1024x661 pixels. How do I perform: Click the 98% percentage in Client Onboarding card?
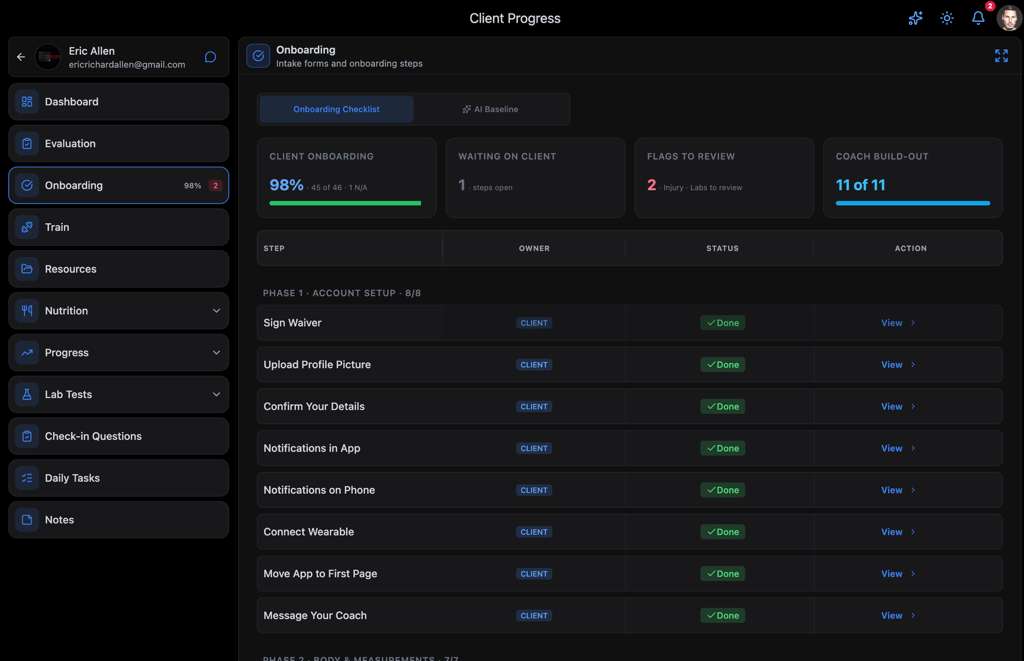(286, 185)
